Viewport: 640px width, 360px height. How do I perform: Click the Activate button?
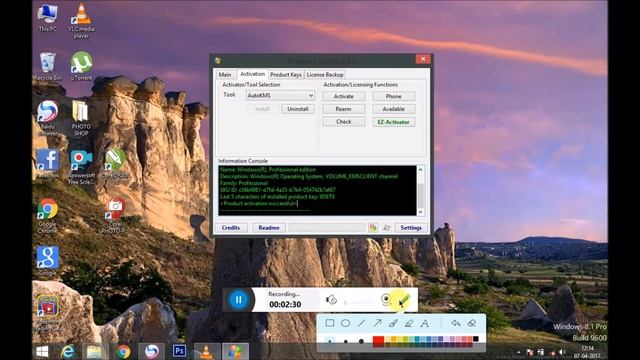(x=344, y=96)
